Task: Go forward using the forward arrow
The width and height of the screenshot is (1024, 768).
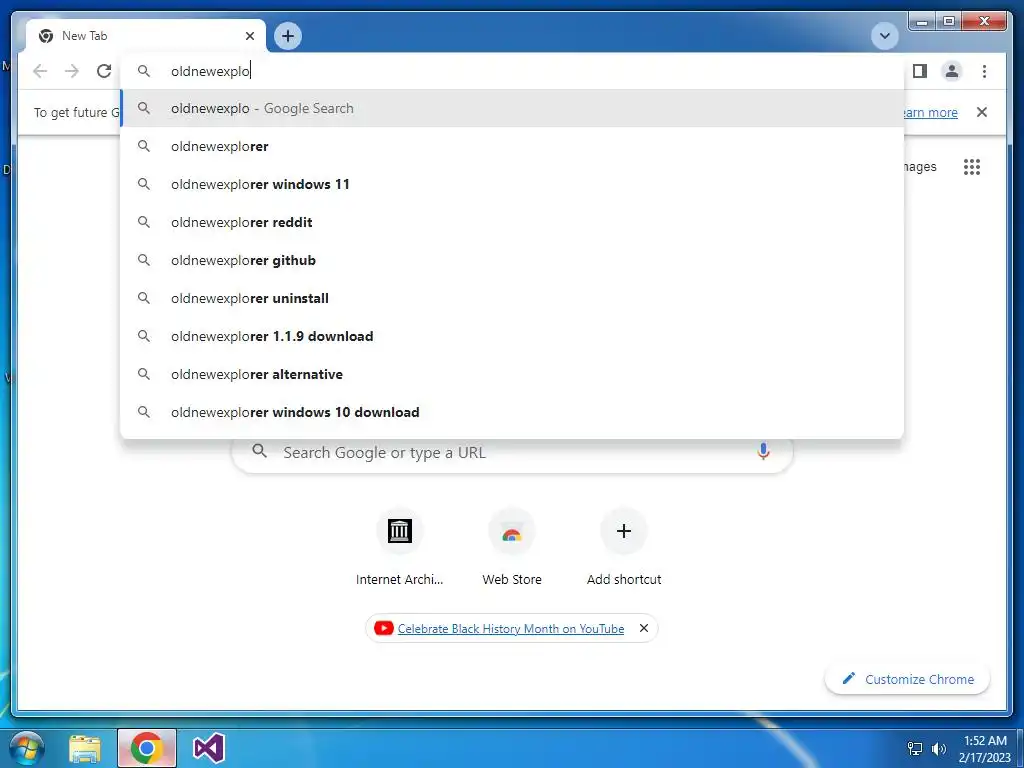Action: click(x=72, y=71)
